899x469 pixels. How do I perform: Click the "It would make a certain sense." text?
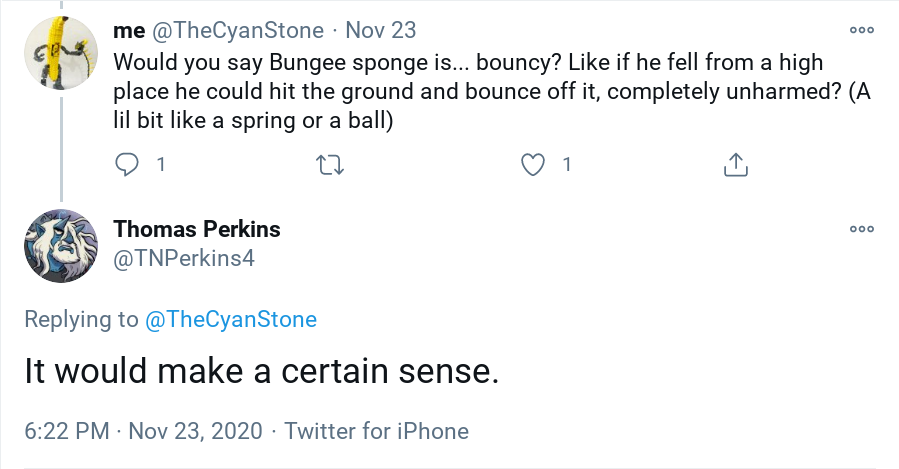(x=261, y=373)
